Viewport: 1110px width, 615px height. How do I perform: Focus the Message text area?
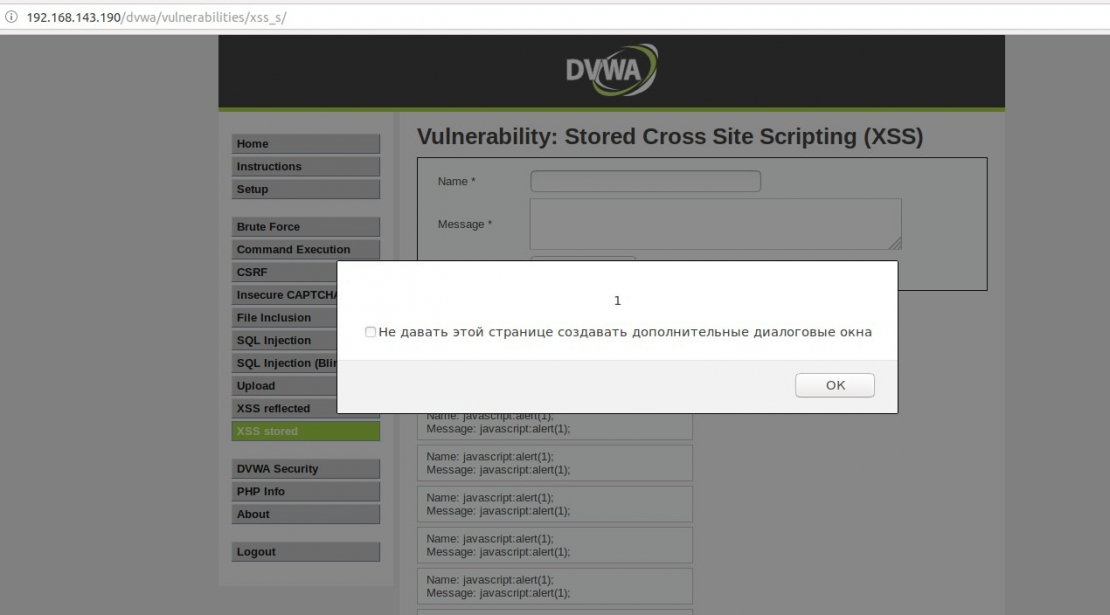(x=716, y=224)
